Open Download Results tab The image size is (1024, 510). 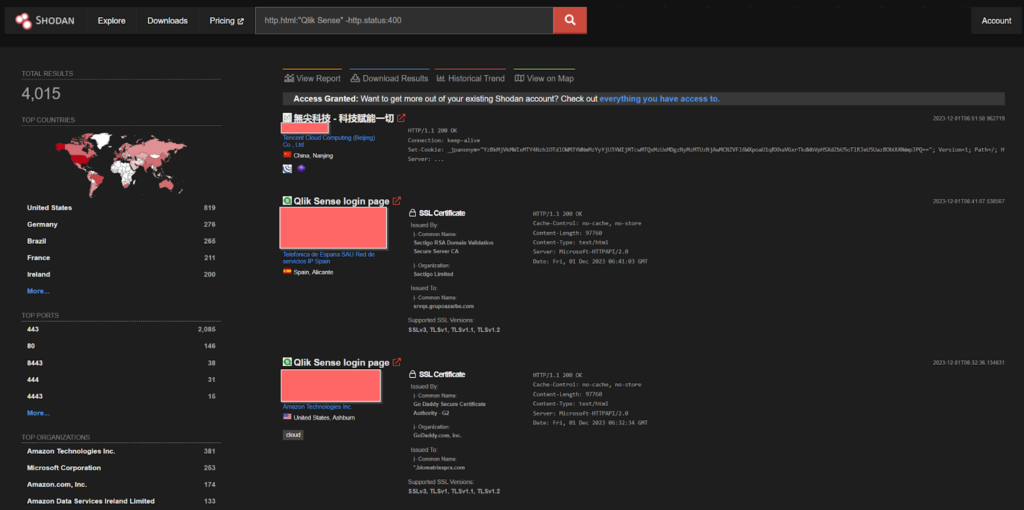pos(389,78)
